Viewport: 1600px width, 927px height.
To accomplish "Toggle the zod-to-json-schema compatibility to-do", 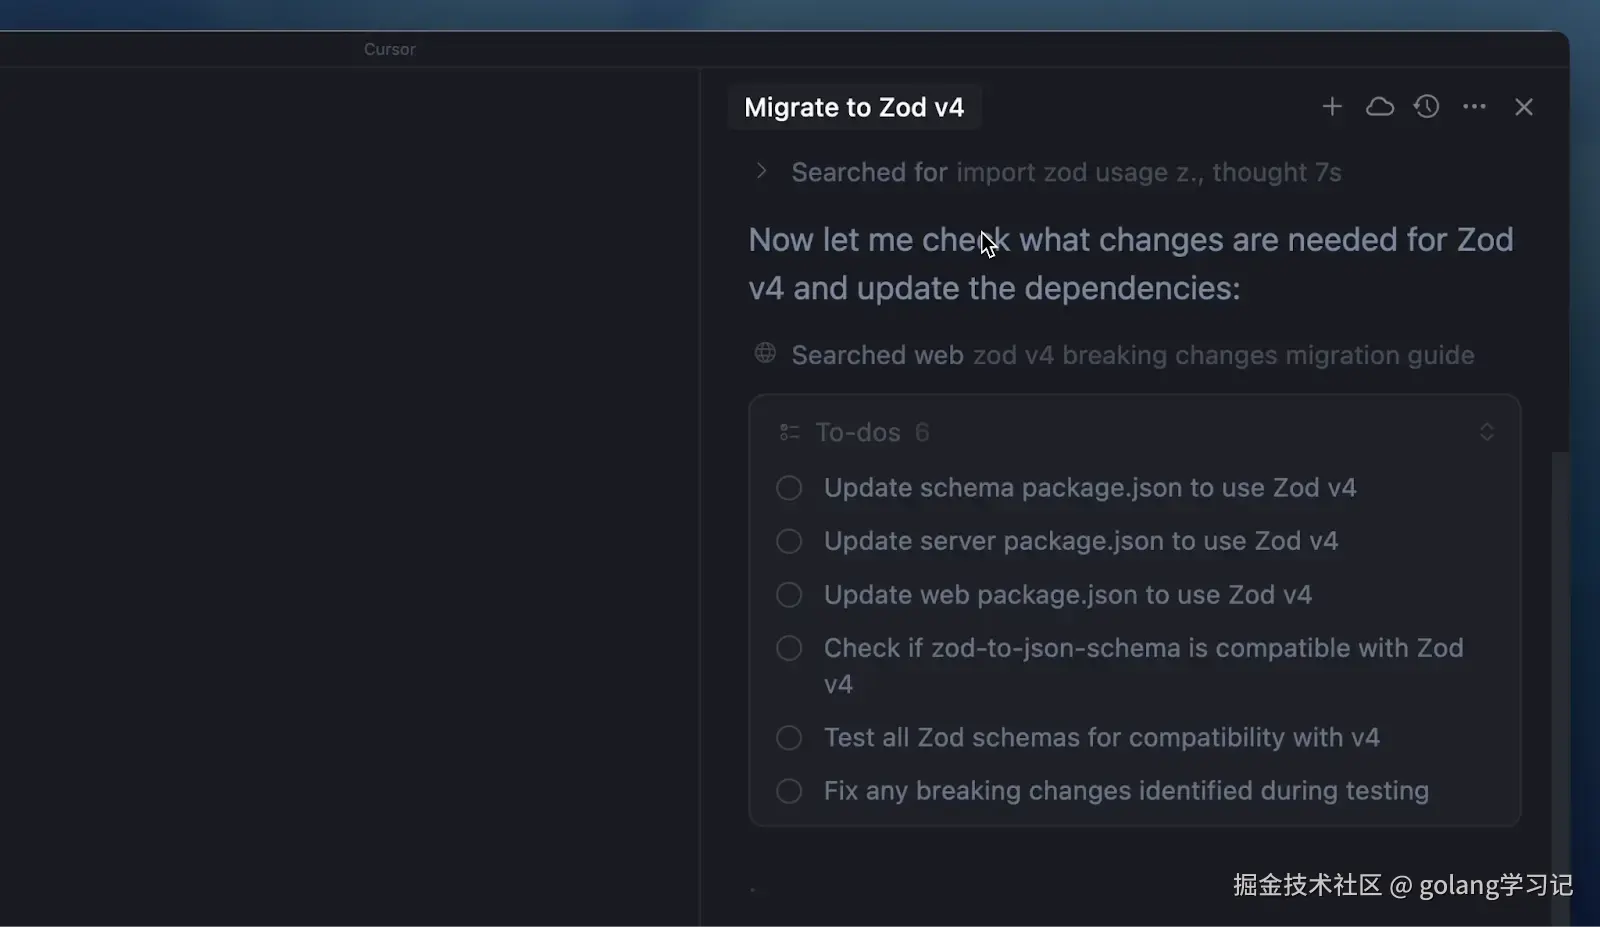I will tap(789, 648).
